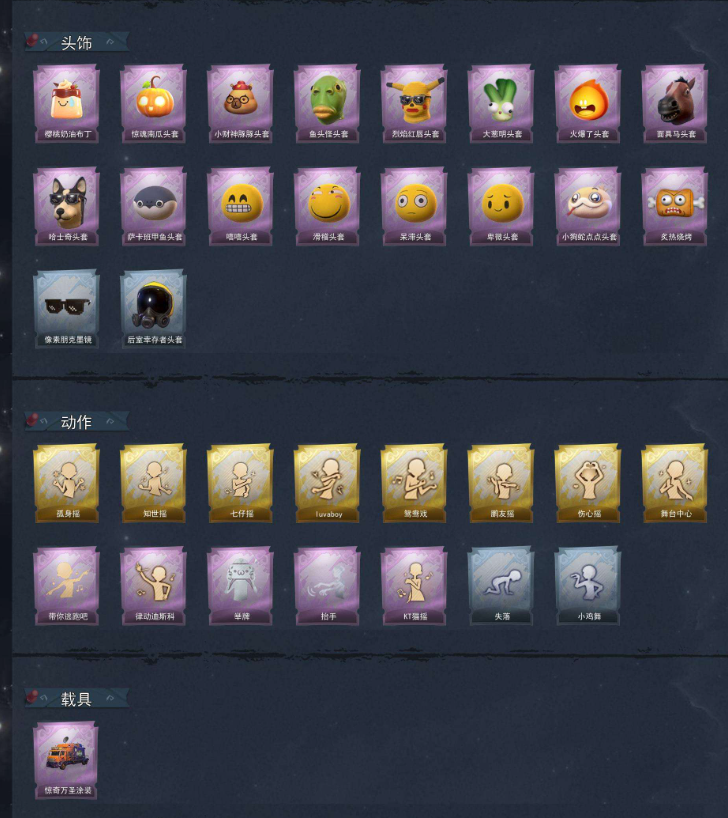Pick the crawling 失落 emote
The height and width of the screenshot is (818, 728).
coord(501,585)
